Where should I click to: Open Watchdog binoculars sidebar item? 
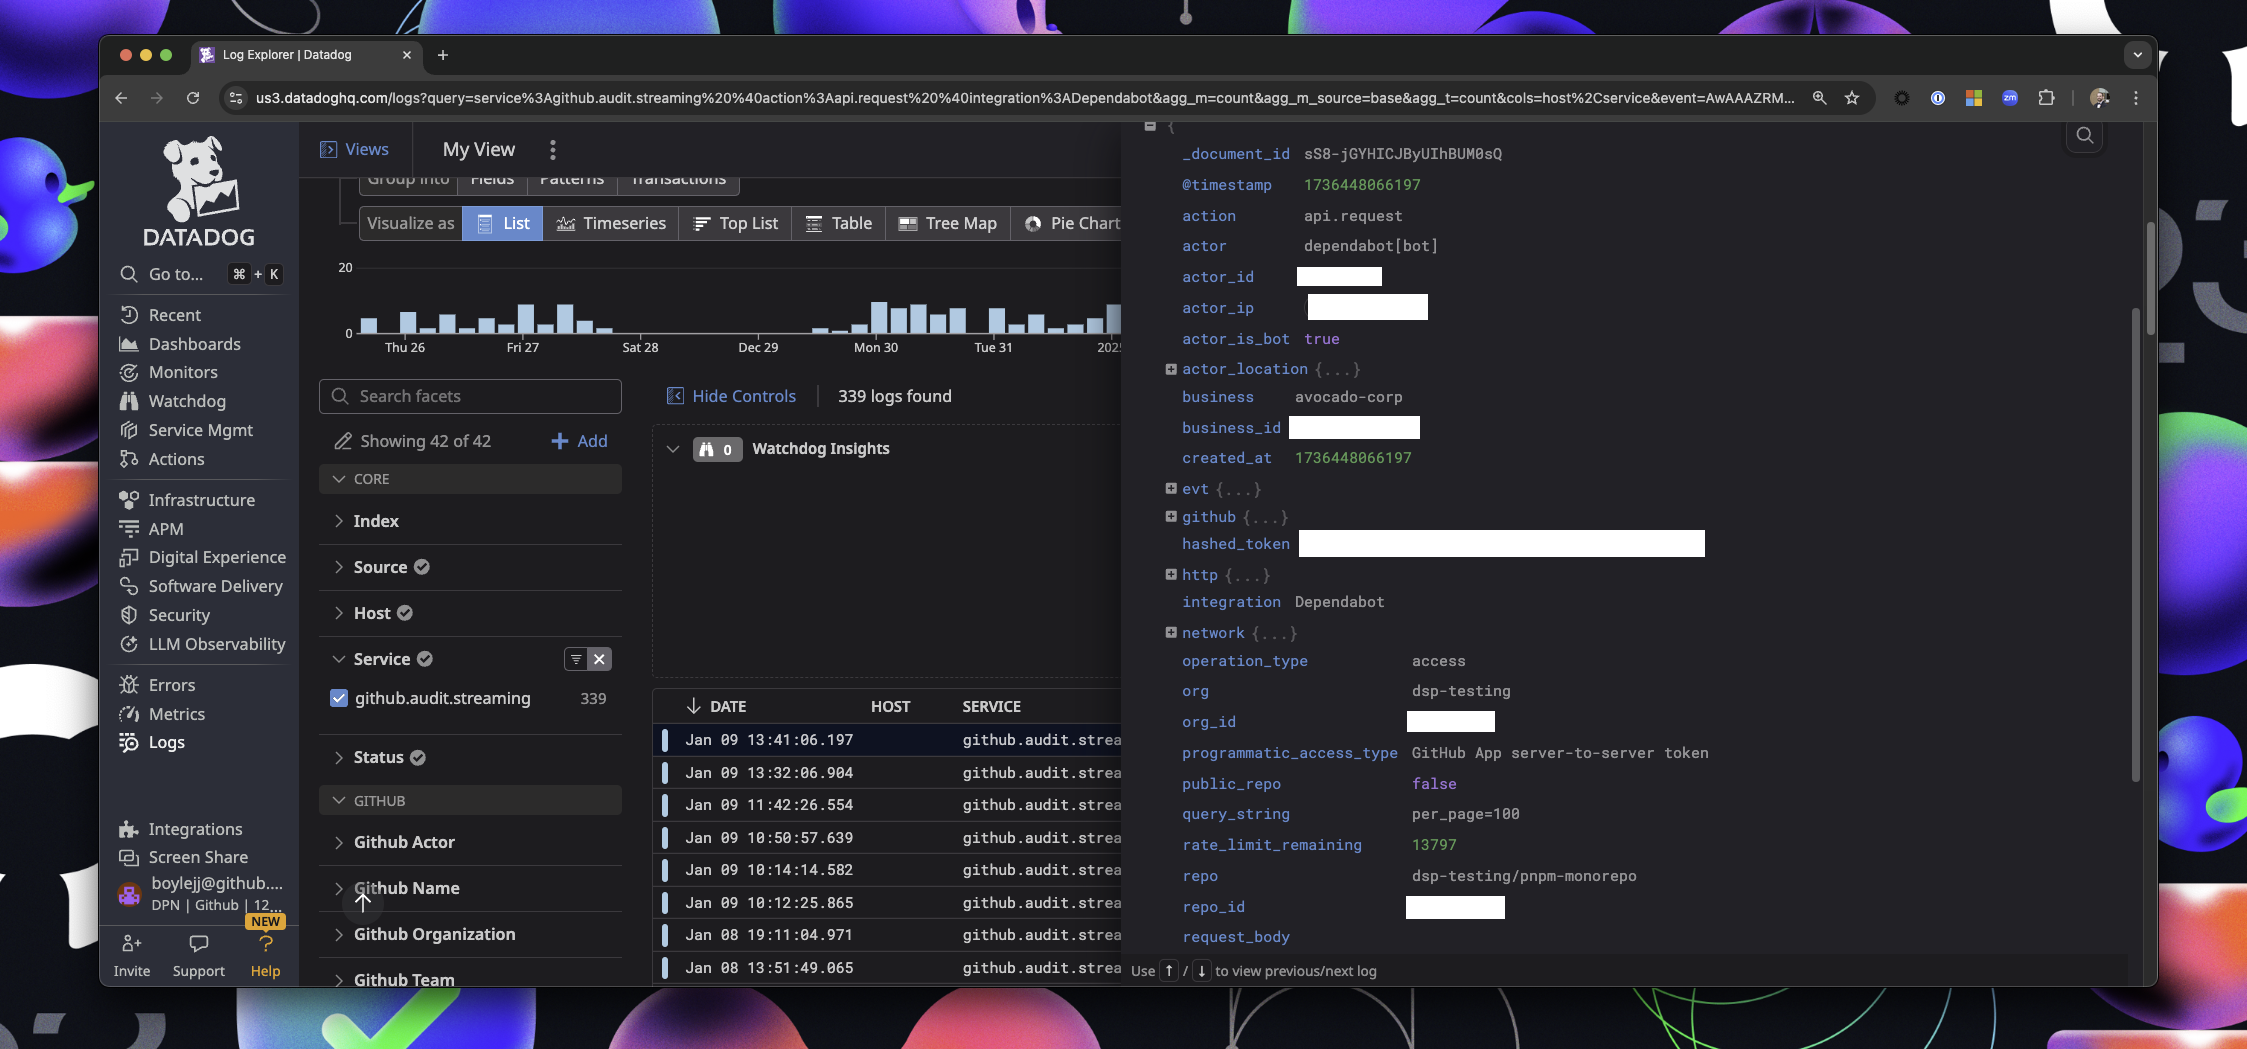tap(172, 401)
